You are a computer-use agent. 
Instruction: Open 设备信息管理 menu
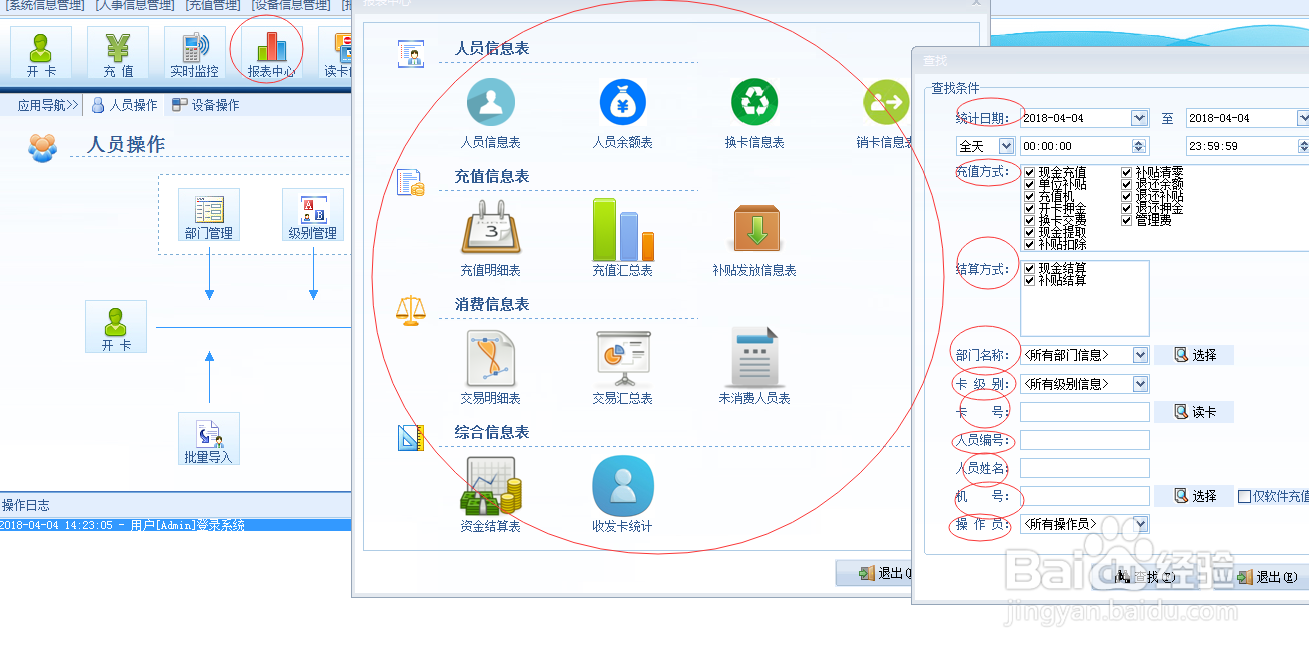tap(290, 6)
